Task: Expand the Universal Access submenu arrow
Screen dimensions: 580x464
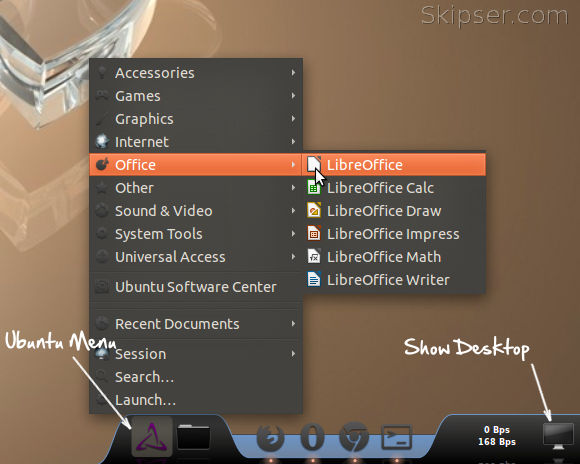Action: 293,256
